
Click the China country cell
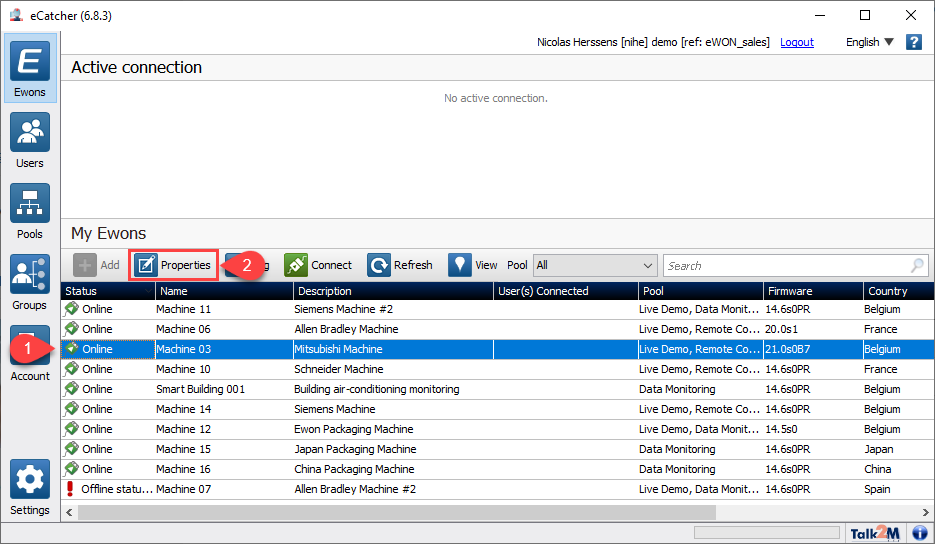(x=878, y=469)
